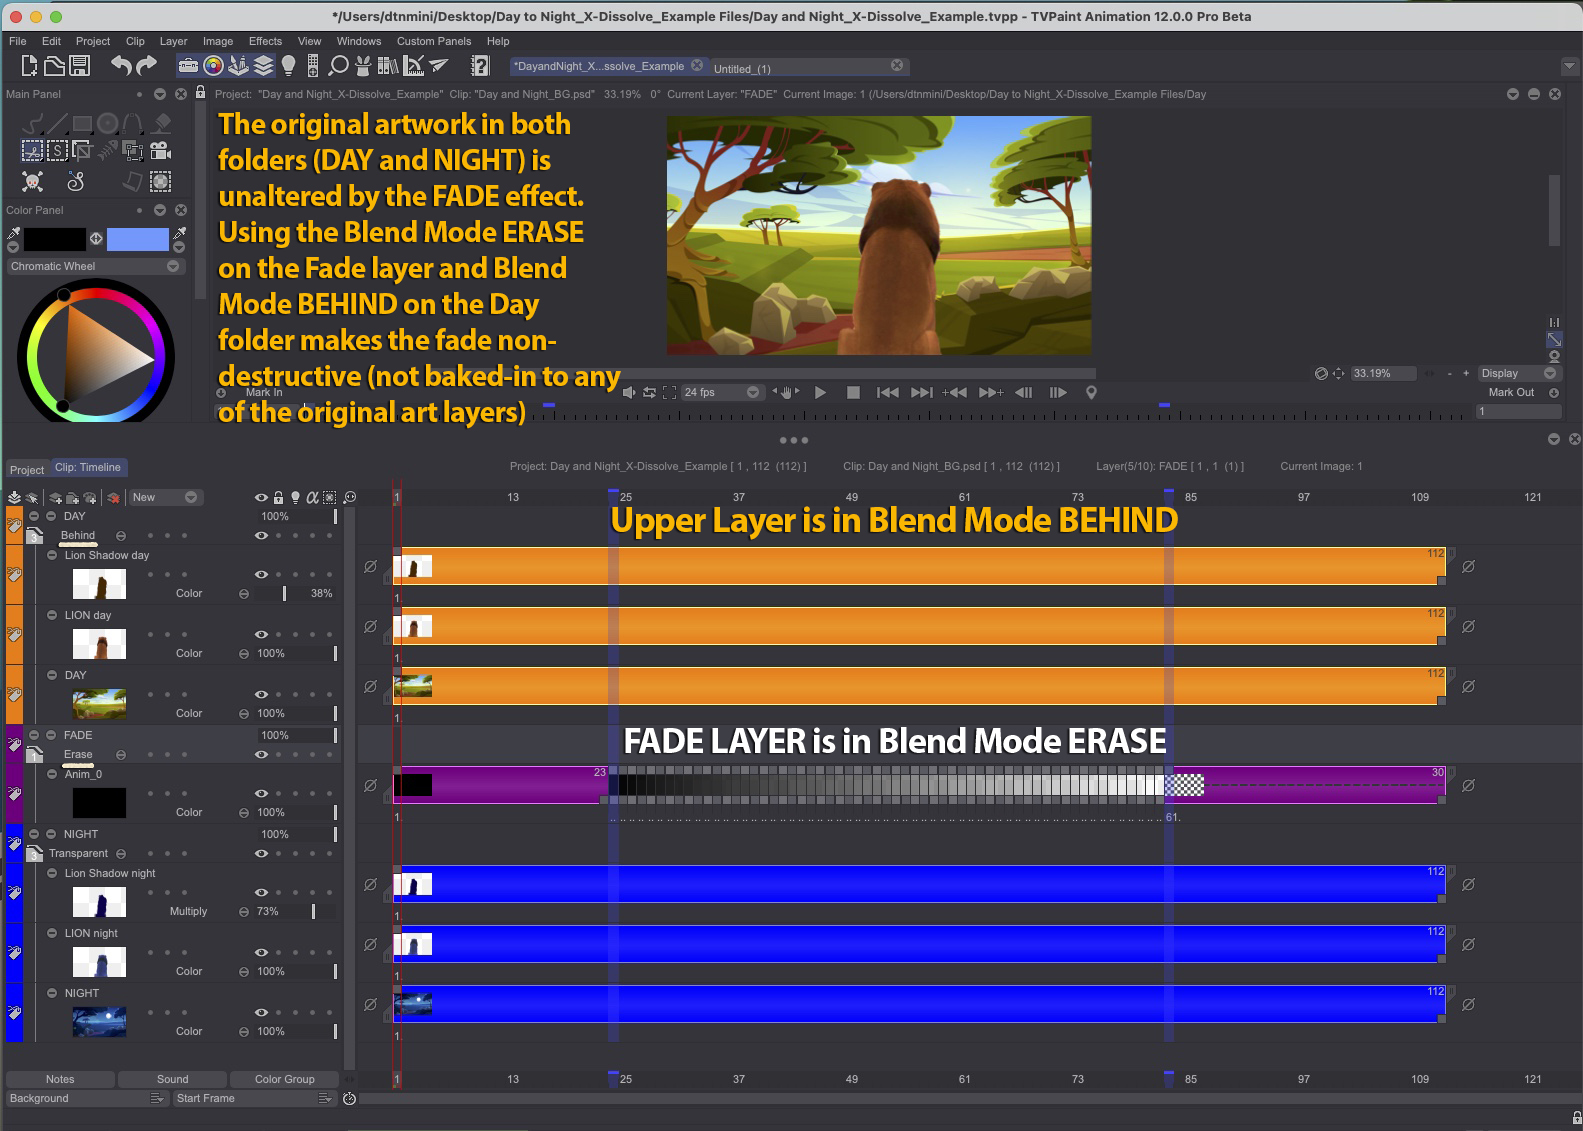Click the Sound button
Viewport: 1583px width, 1131px height.
click(x=172, y=1079)
